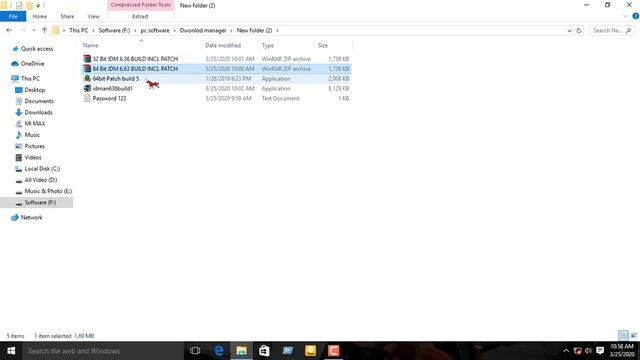Open MI MAX device in sidebar
This screenshot has height=360, width=640.
pyautogui.click(x=35, y=123)
